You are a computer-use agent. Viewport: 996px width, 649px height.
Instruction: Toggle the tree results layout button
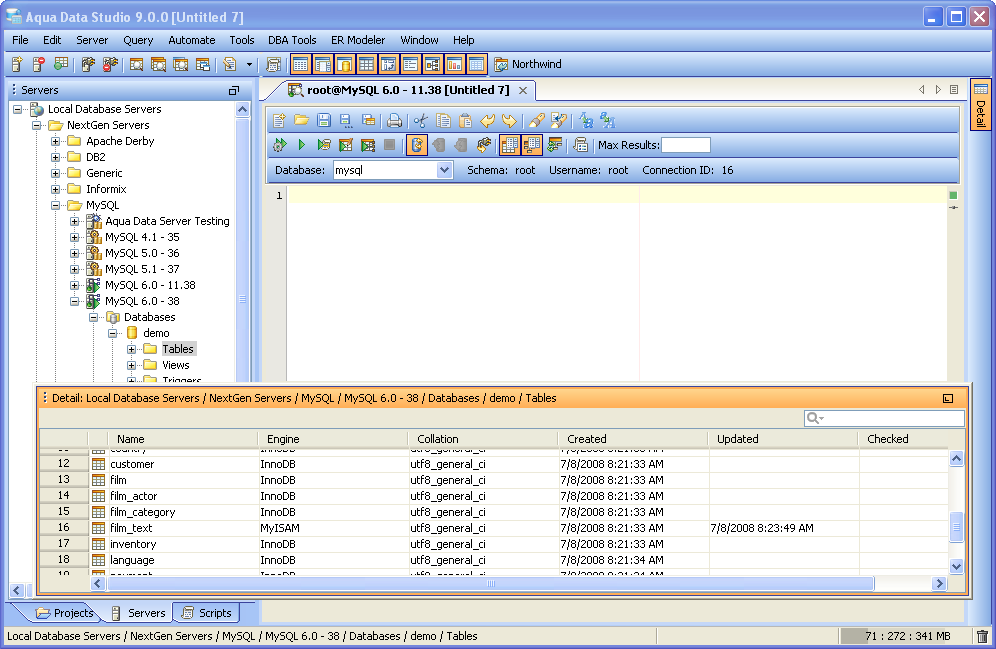coord(532,145)
